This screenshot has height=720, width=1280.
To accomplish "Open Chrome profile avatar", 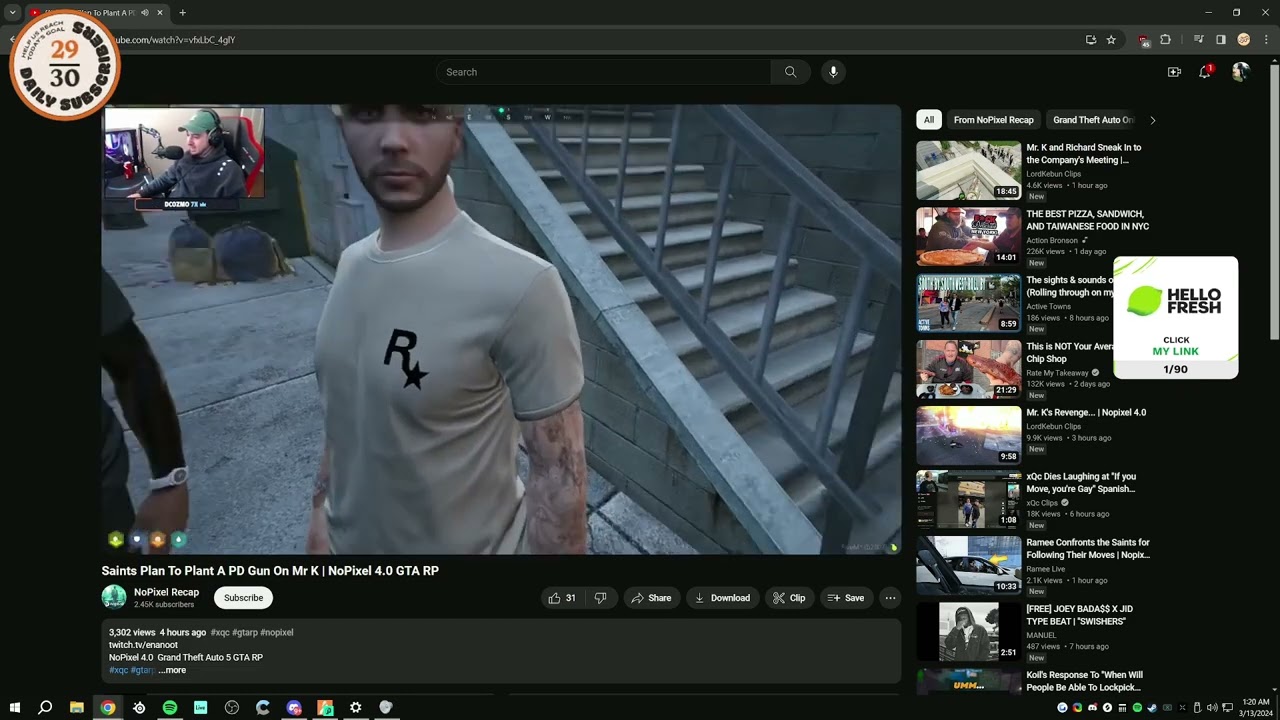I will 1243,40.
